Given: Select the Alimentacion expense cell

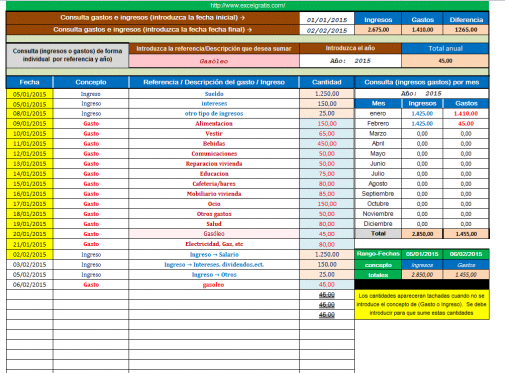Looking at the screenshot, I should click(214, 124).
